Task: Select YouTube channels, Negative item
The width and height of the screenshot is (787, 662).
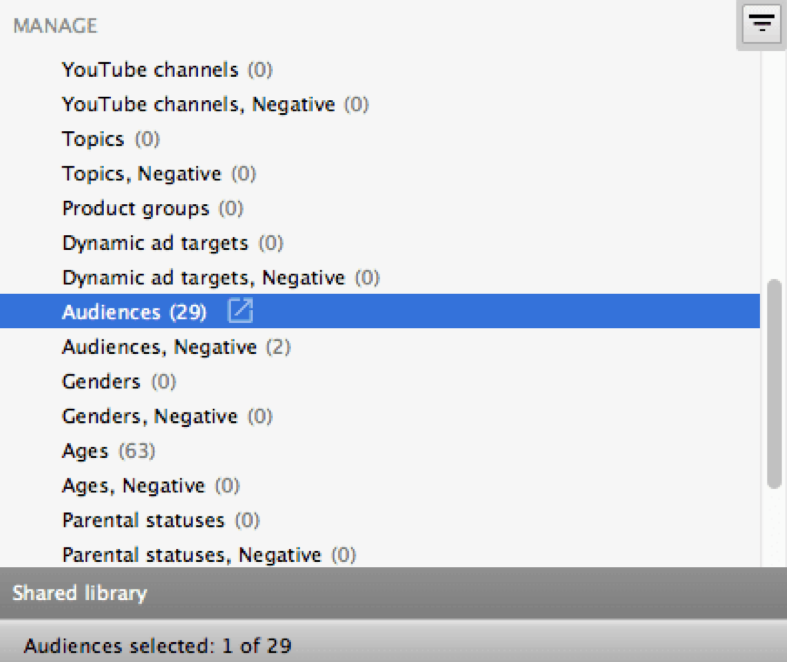Action: click(198, 104)
